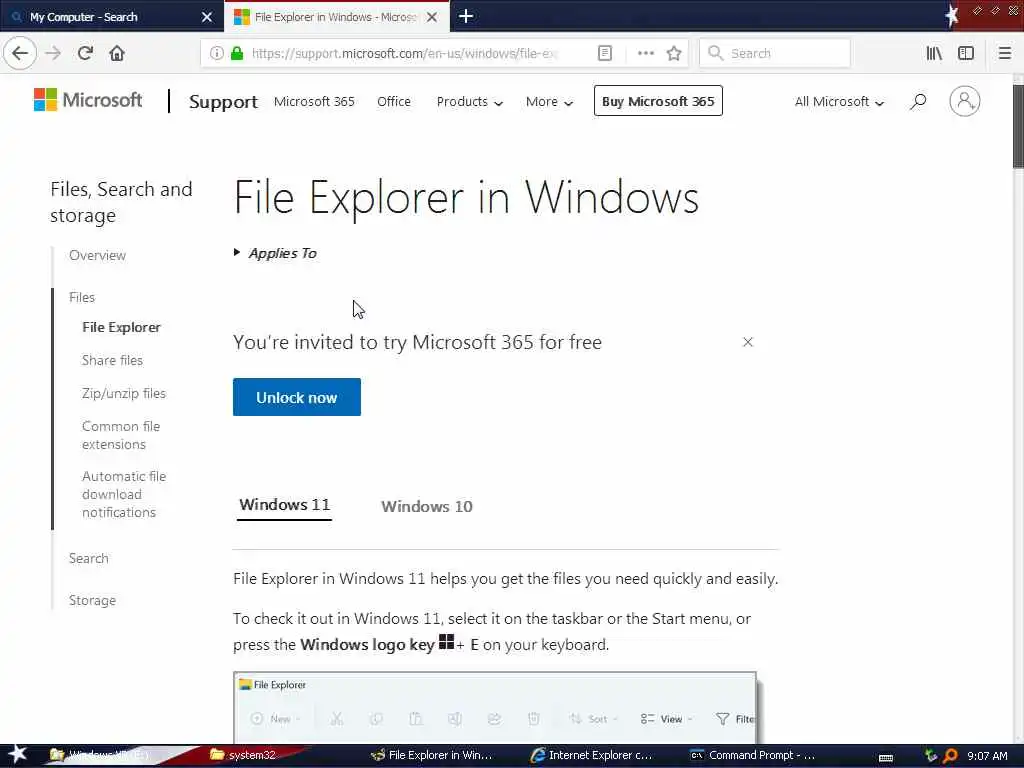Click the File Explorer screenshot thumbnail

[494, 707]
